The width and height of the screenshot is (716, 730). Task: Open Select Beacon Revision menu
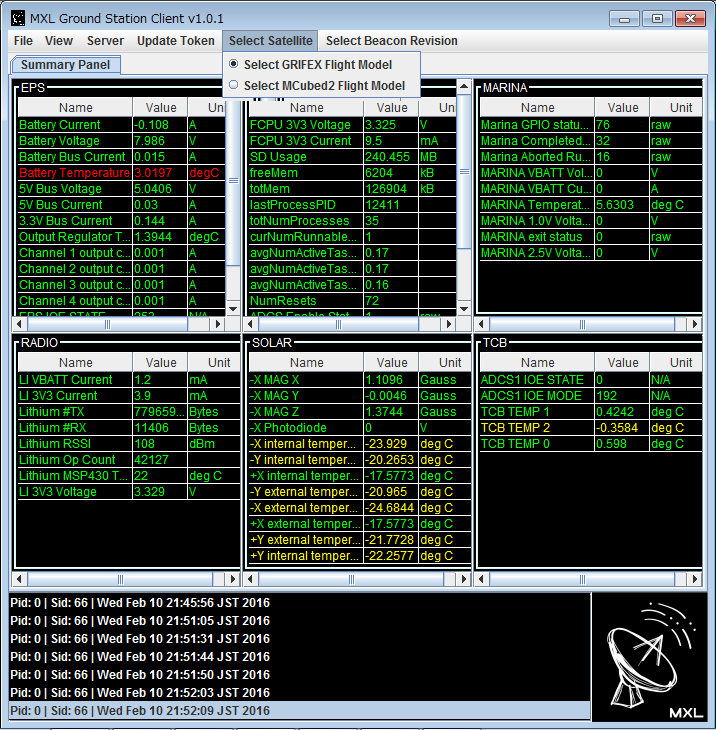392,41
